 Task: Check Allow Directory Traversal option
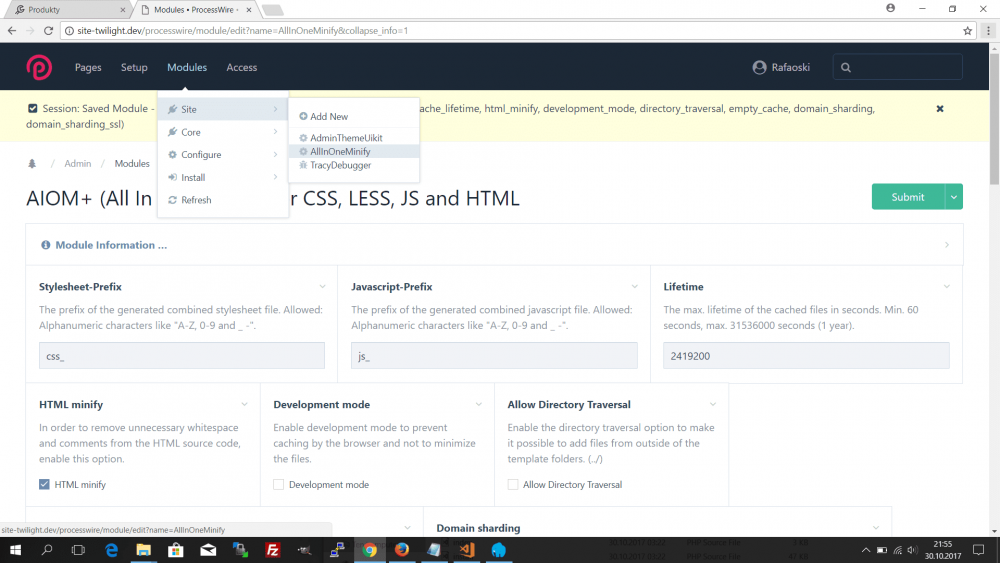513,485
